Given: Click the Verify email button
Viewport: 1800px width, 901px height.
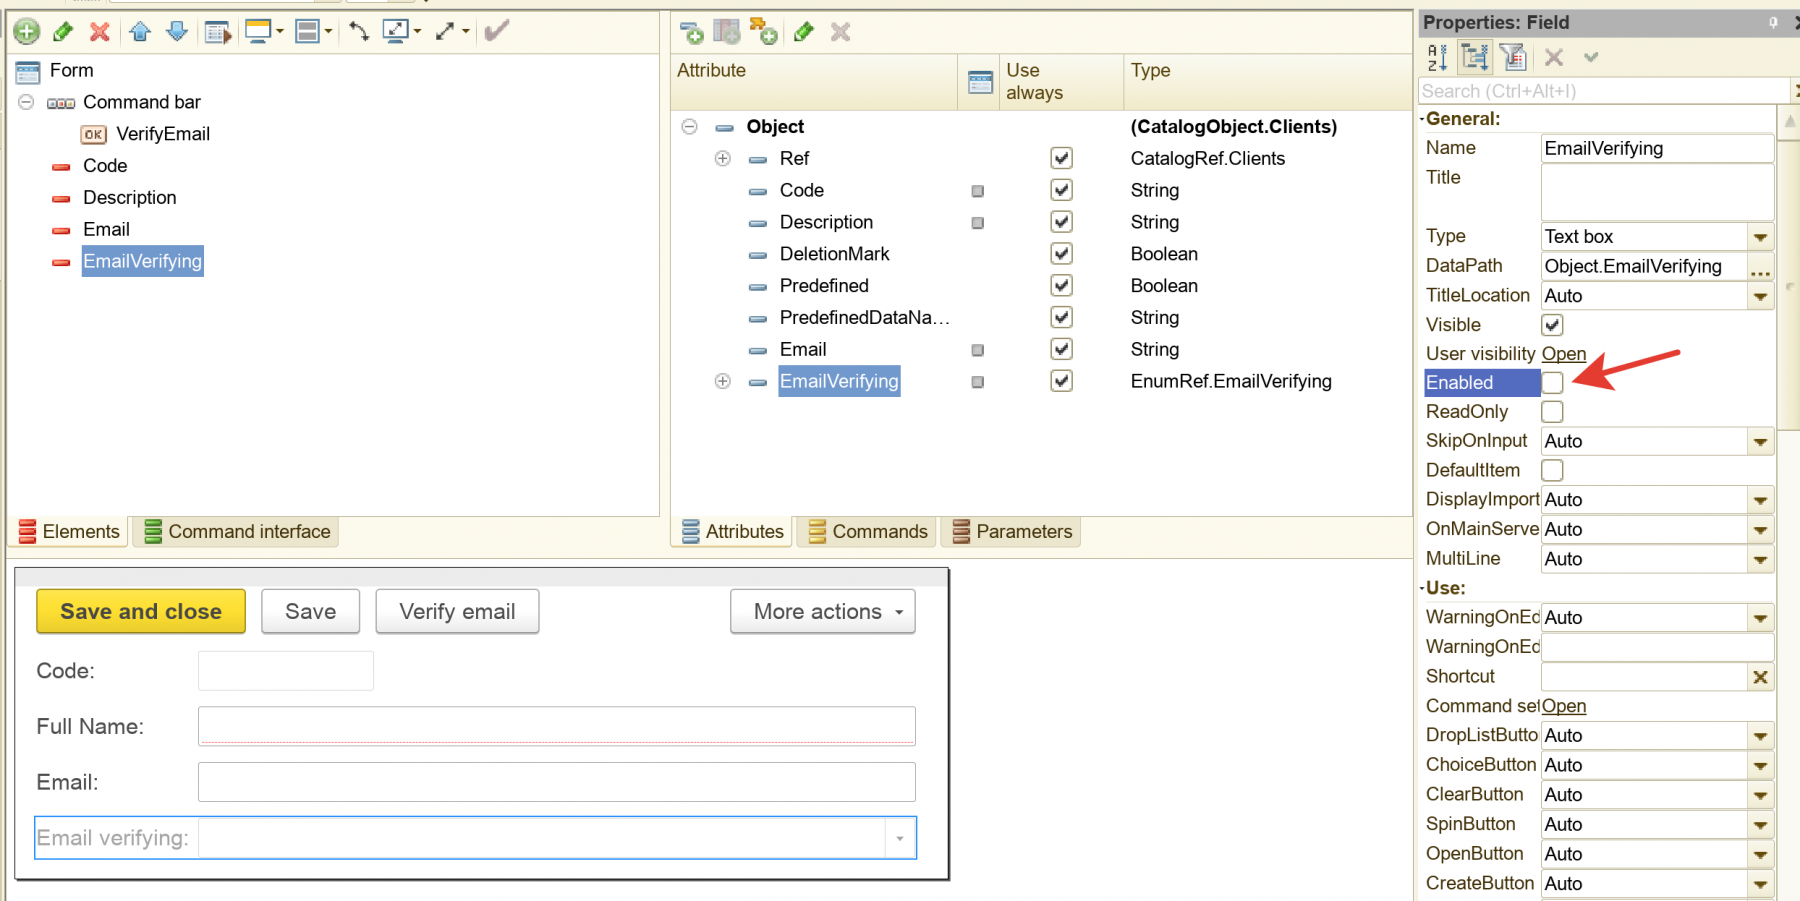Looking at the screenshot, I should tap(457, 611).
